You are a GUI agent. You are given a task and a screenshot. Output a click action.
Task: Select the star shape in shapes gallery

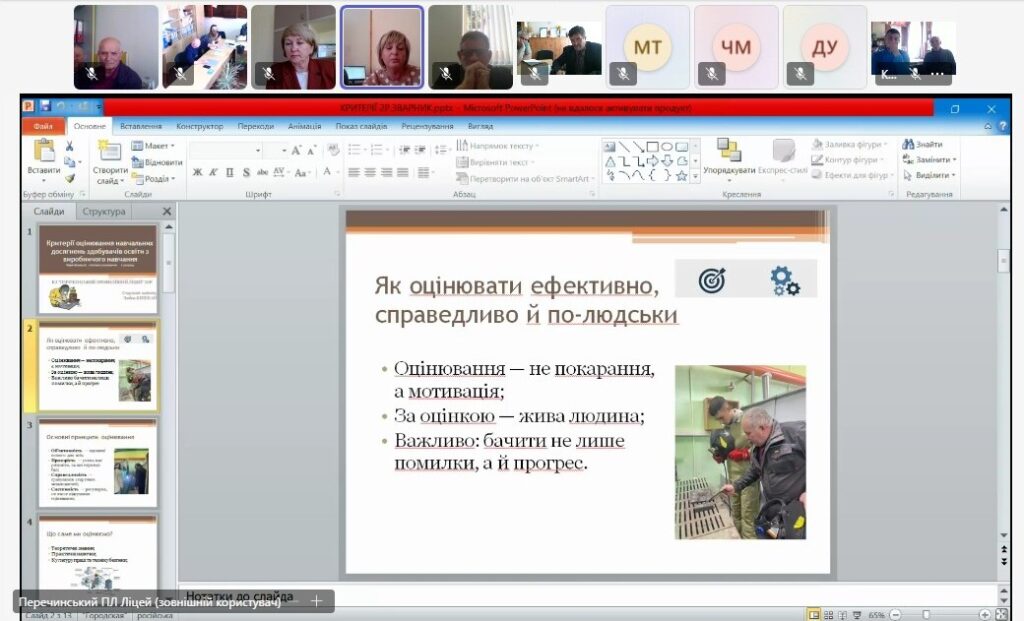point(681,176)
